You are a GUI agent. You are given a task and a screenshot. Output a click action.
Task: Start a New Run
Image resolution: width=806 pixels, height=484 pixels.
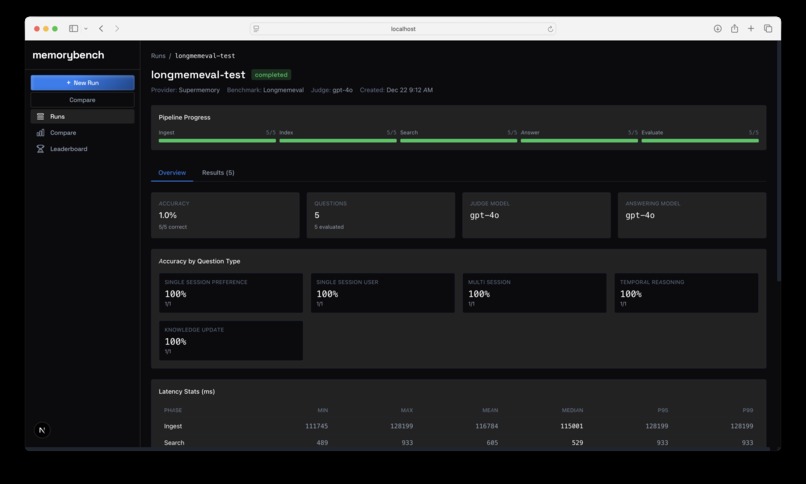click(x=82, y=83)
